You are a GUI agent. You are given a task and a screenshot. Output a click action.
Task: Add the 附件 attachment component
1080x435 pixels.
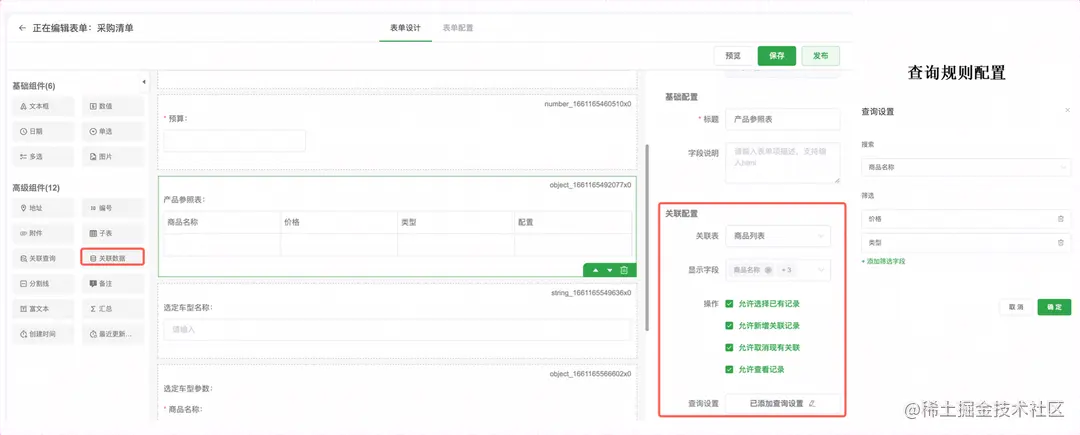43,233
